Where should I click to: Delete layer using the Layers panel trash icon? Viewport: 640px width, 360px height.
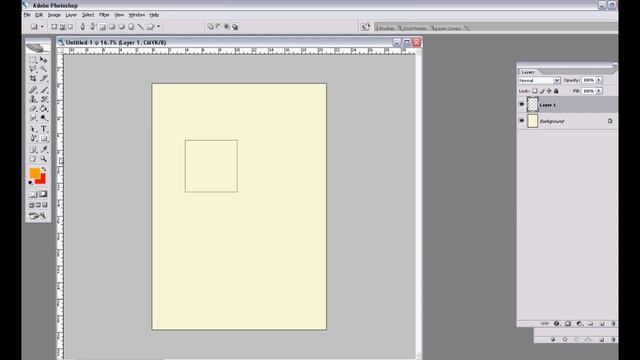pos(613,324)
